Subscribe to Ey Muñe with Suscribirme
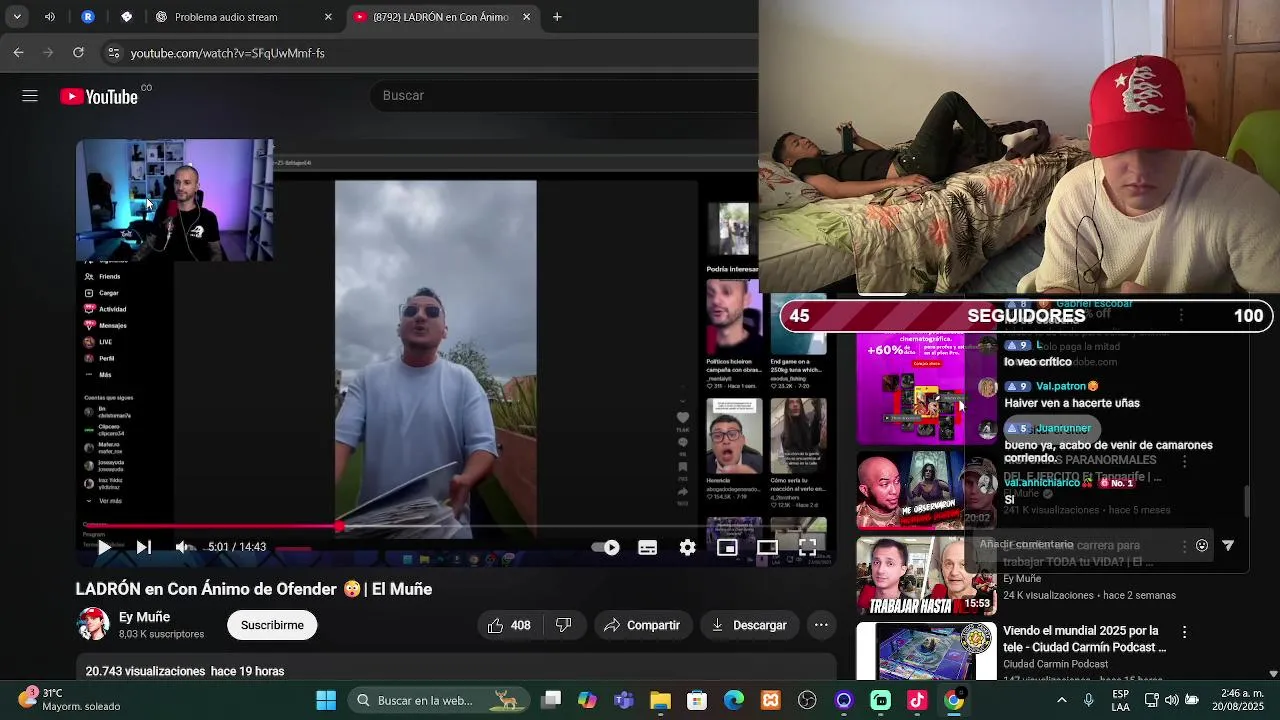 [x=272, y=625]
